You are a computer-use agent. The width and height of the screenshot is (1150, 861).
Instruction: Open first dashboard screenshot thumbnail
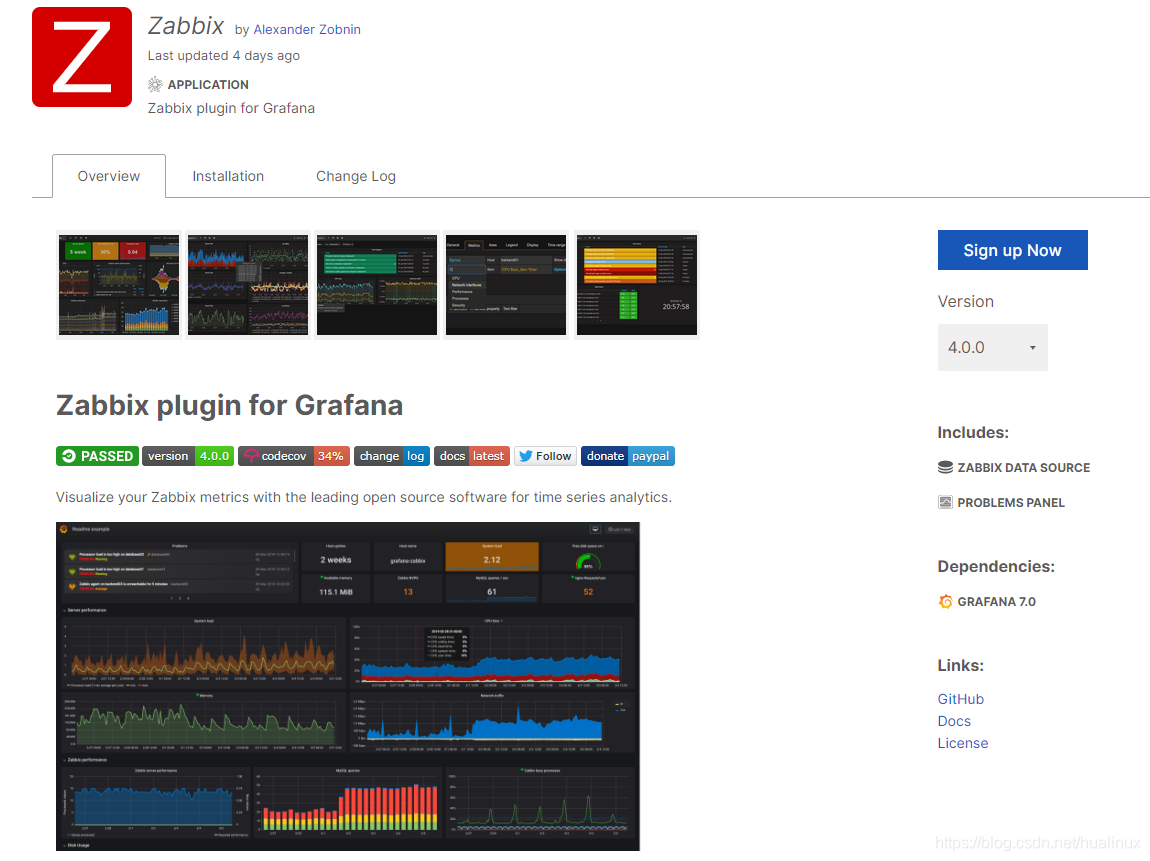pyautogui.click(x=119, y=285)
